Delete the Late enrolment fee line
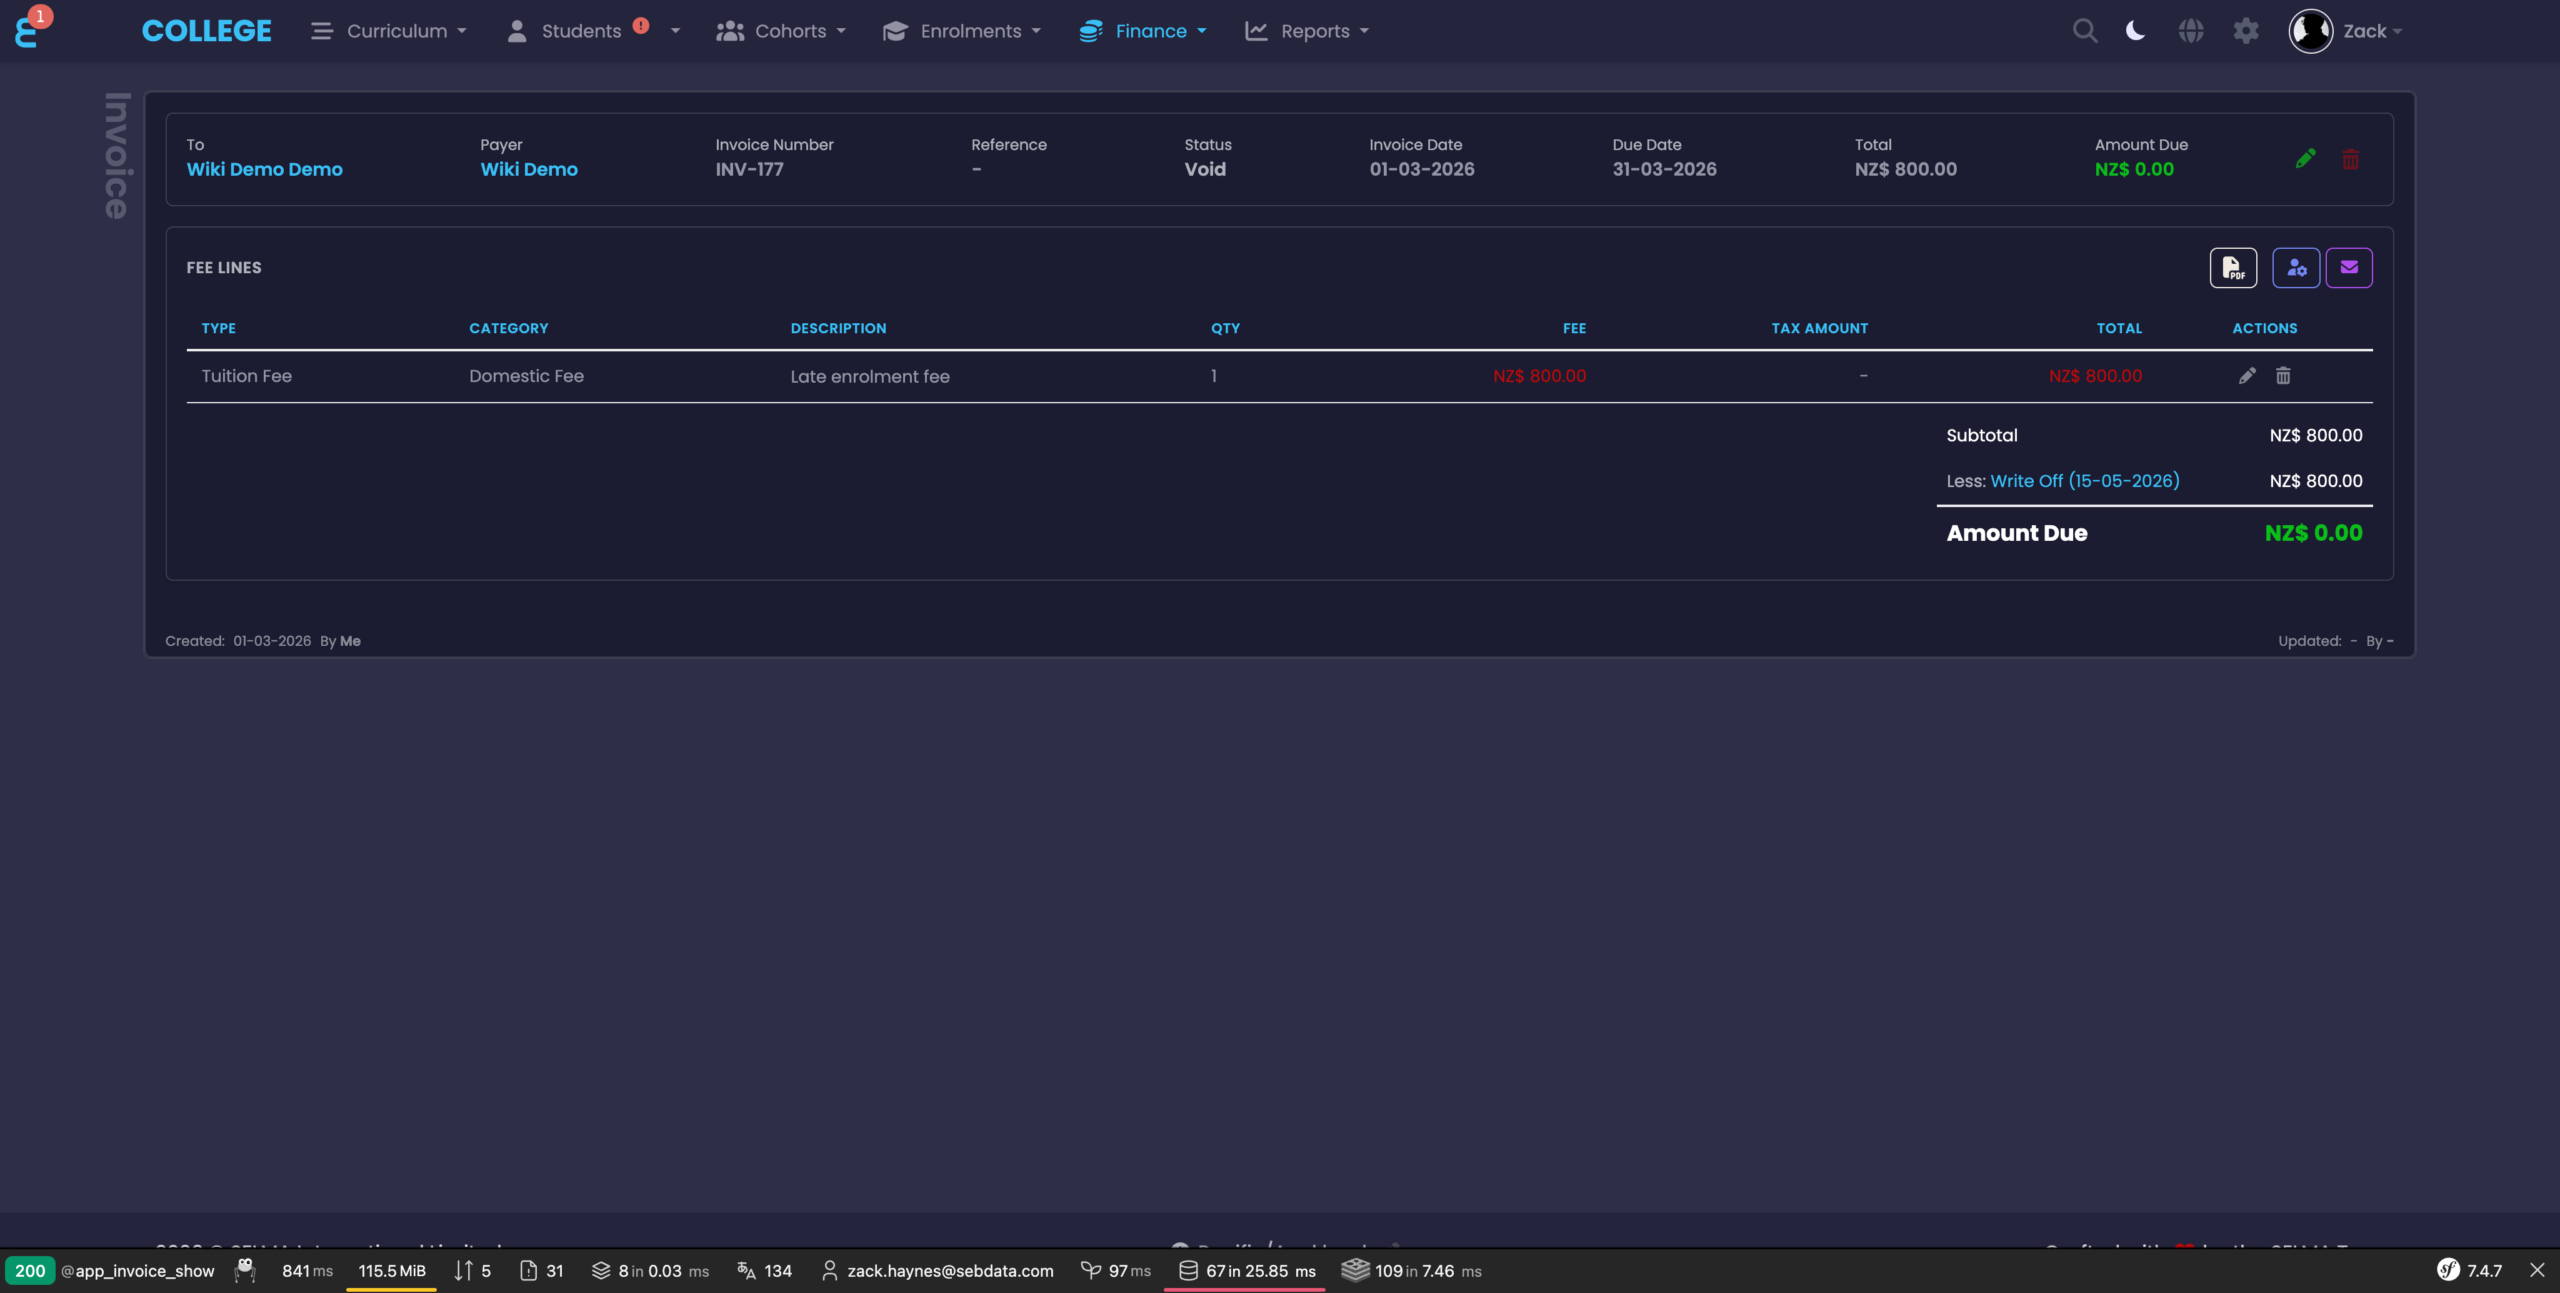 point(2282,376)
